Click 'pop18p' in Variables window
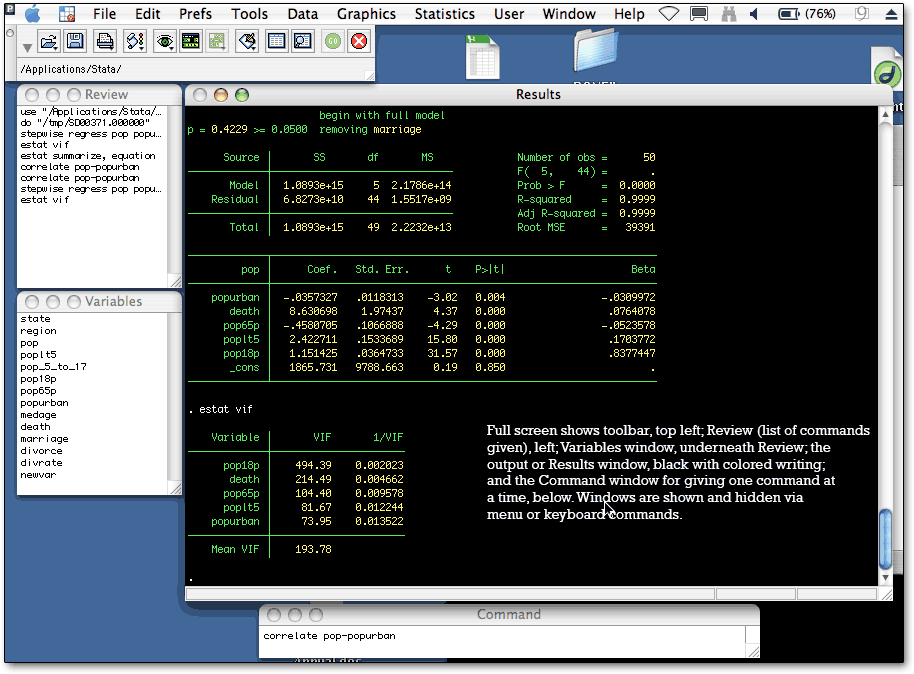The image size is (914, 674). coord(38,379)
